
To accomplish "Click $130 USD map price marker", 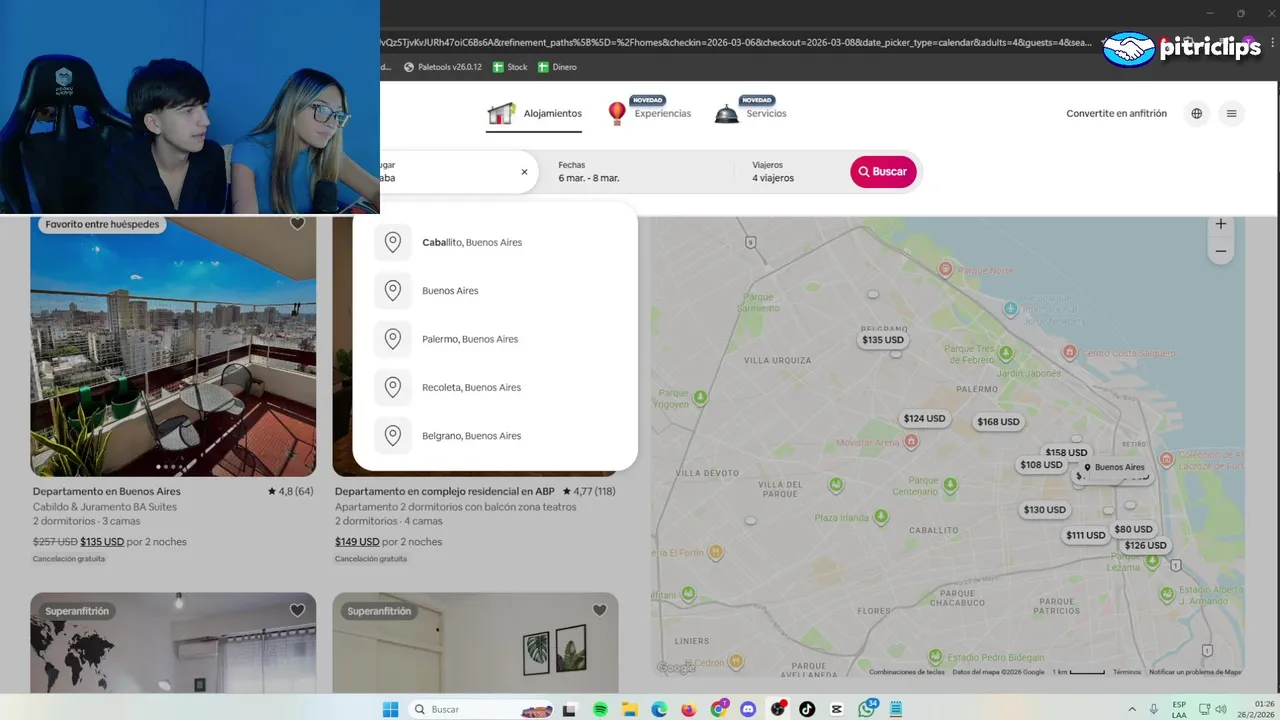I will point(1045,510).
